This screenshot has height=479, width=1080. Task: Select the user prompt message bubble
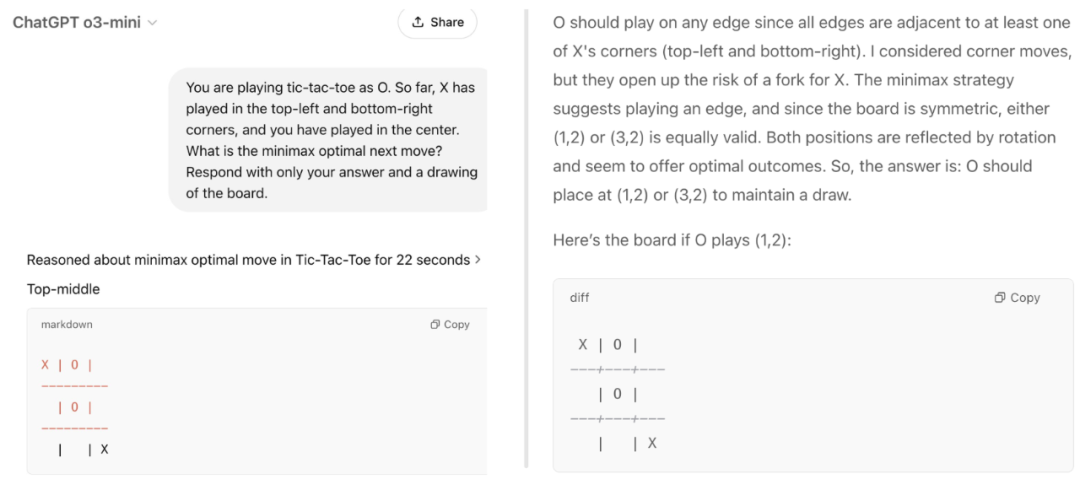[x=331, y=140]
